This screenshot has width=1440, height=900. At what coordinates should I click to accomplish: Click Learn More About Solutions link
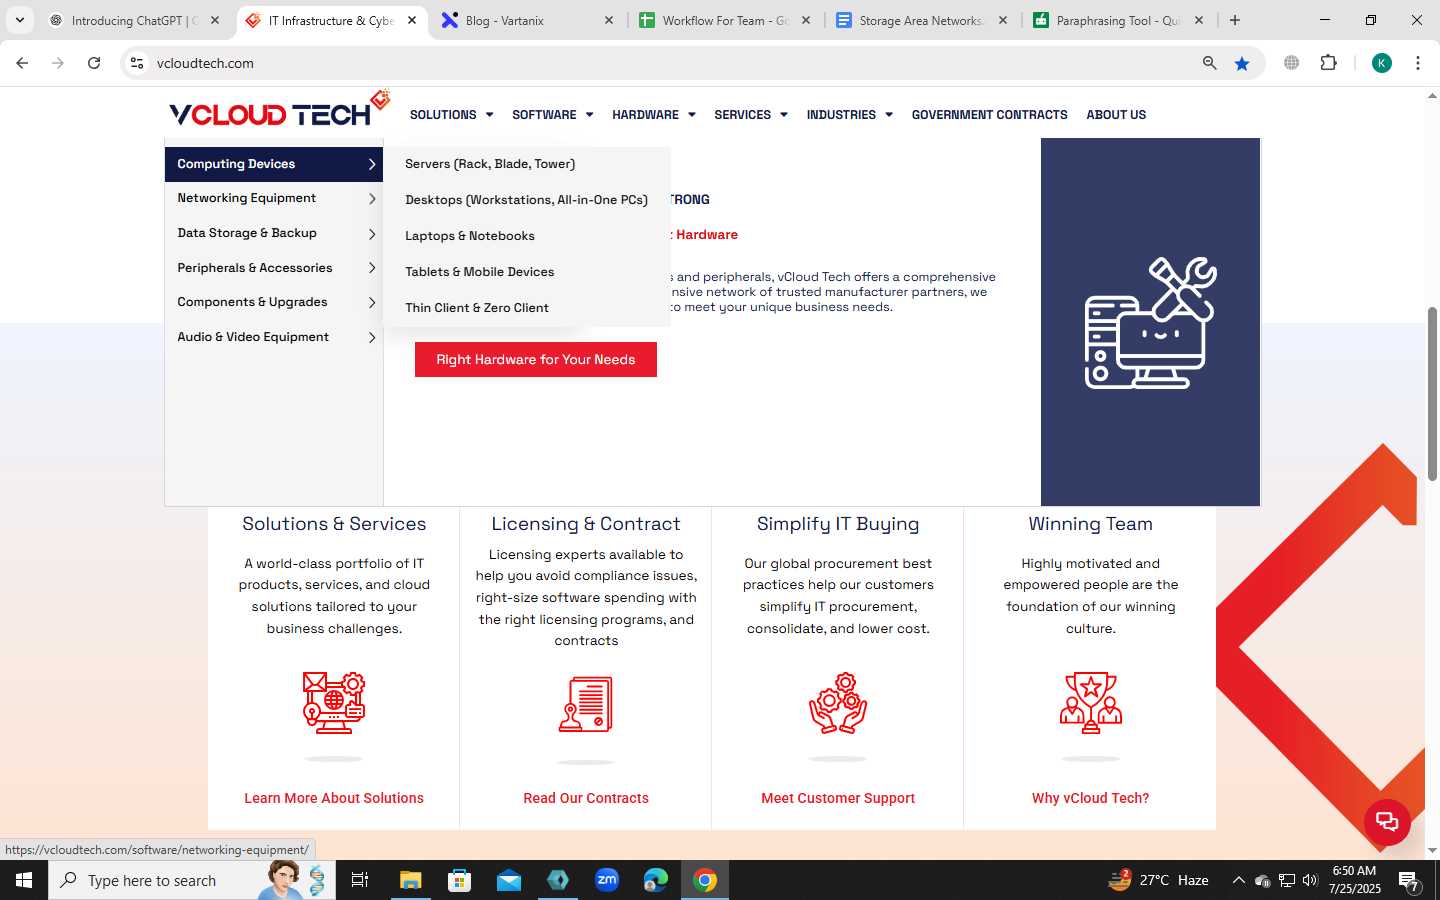click(334, 798)
